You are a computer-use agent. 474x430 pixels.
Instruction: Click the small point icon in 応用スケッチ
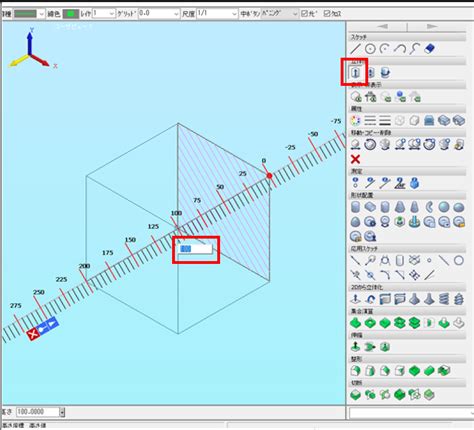point(429,260)
